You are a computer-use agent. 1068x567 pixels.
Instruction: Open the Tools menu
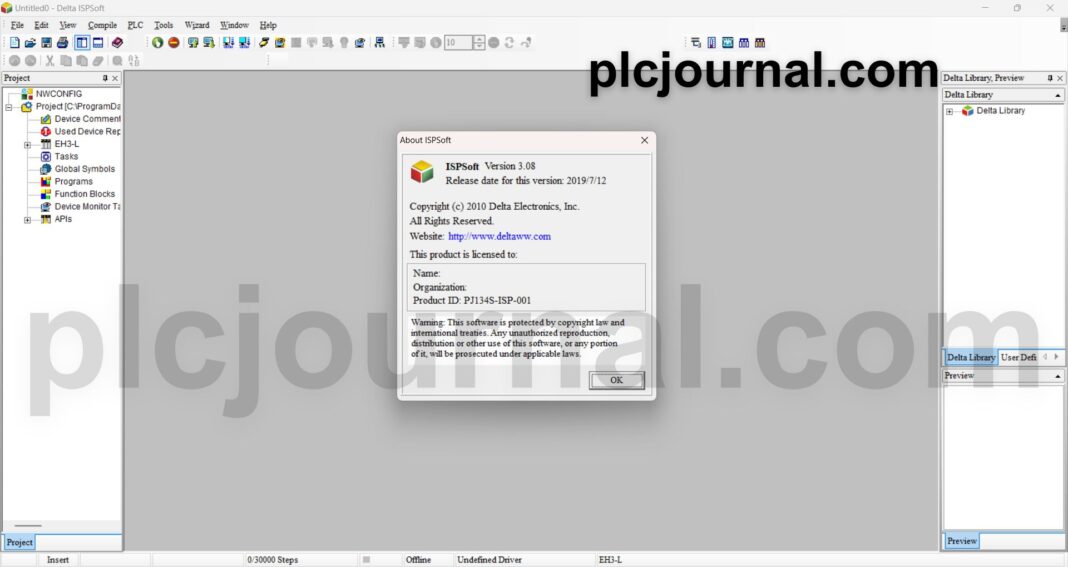click(163, 25)
